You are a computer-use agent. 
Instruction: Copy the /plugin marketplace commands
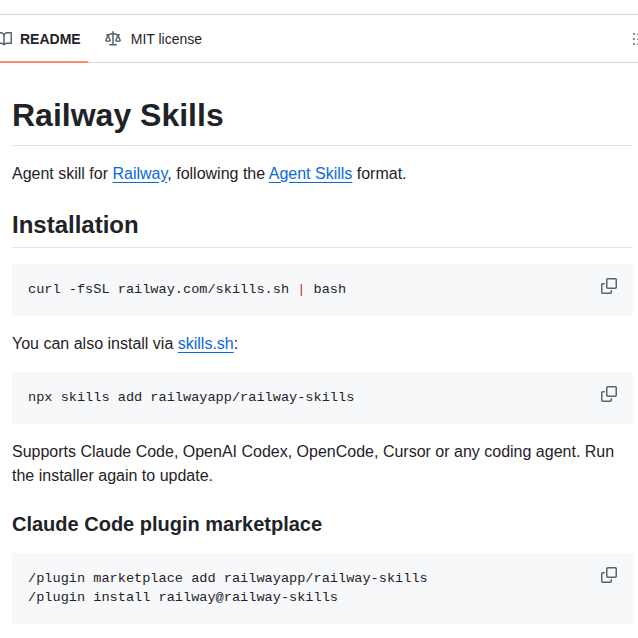pos(609,575)
